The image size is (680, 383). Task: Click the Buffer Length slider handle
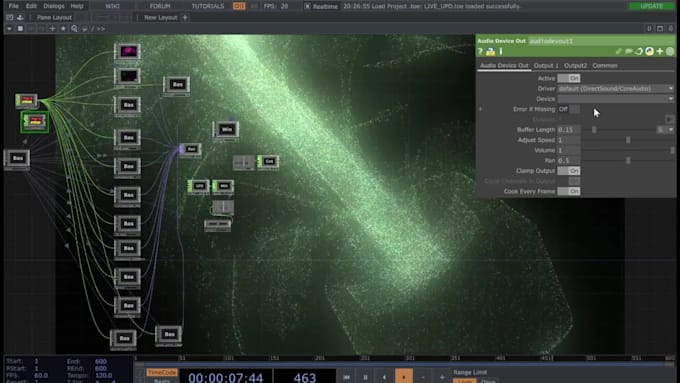tap(594, 130)
